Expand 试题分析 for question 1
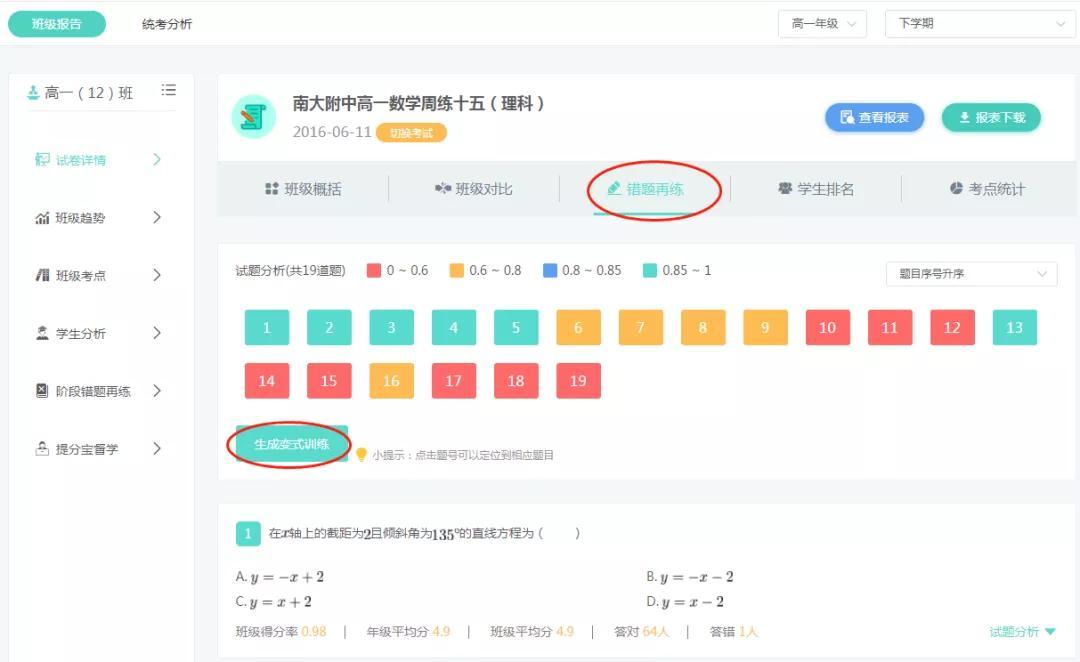 (1022, 632)
